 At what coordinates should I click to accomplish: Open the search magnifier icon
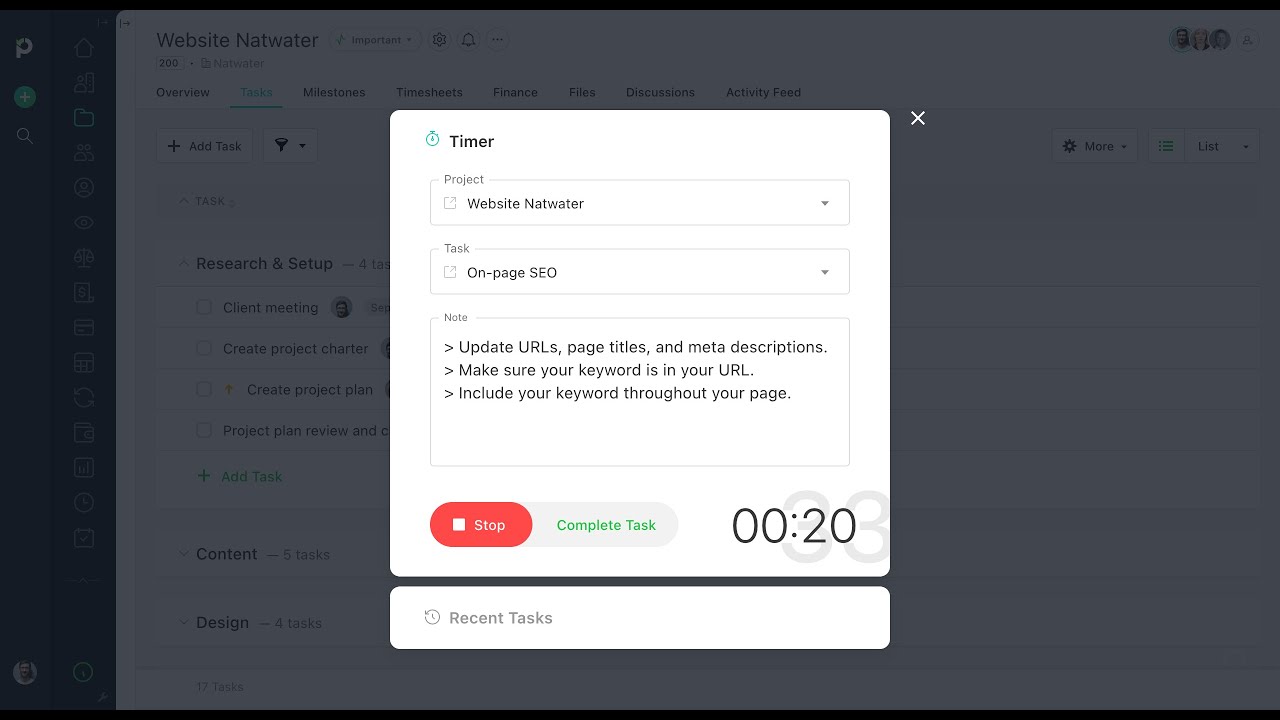(x=25, y=136)
